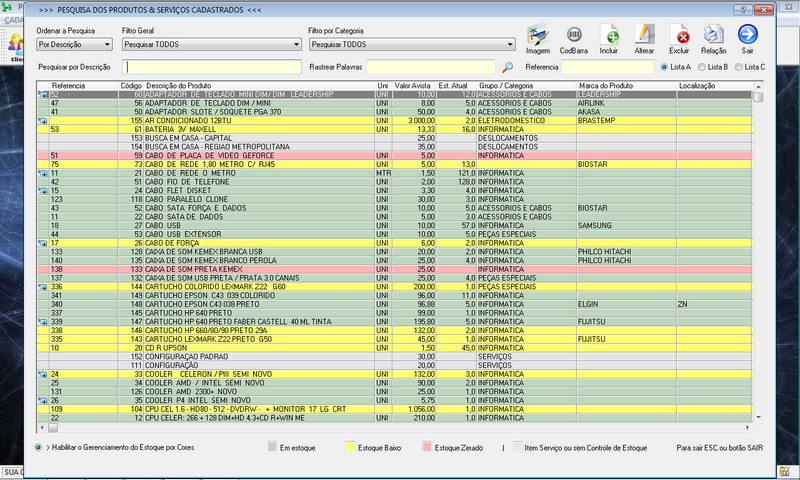Select the CABO USB EXTENSOR row
Image resolution: width=800 pixels, height=480 pixels.
[x=394, y=234]
